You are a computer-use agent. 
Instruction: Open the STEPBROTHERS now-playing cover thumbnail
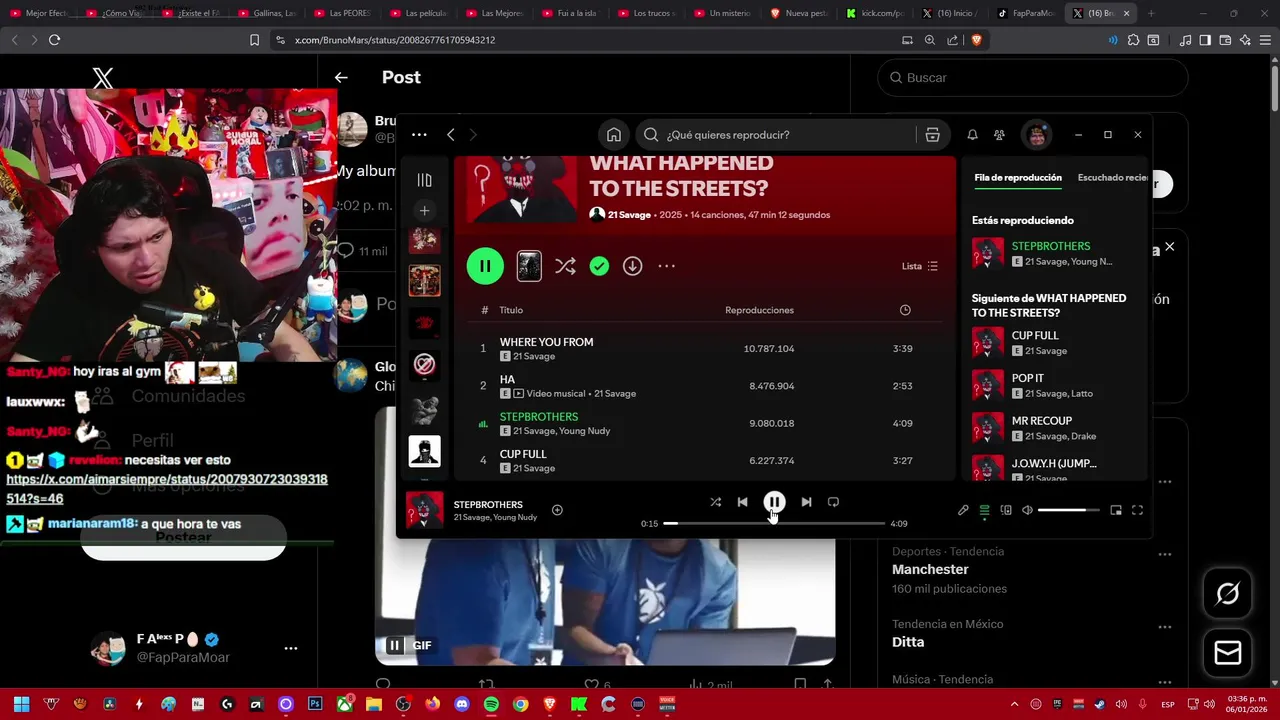(424, 510)
